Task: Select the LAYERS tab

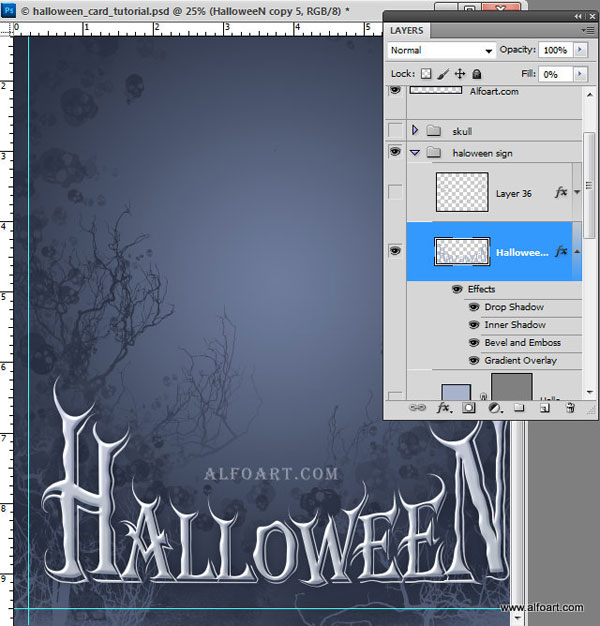Action: coord(407,31)
